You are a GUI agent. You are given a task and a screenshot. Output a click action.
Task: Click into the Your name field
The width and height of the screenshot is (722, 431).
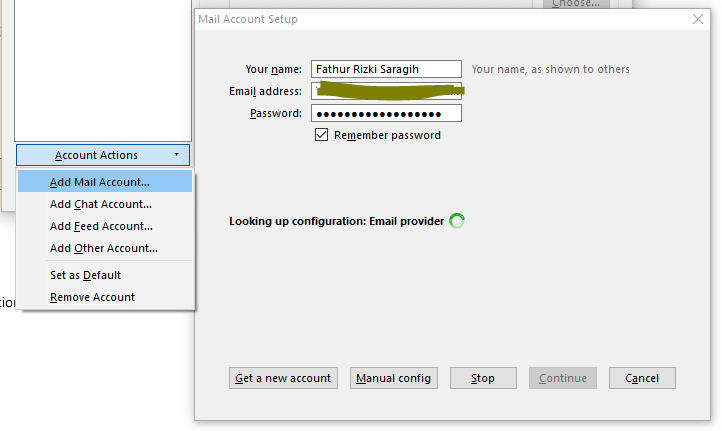click(x=386, y=69)
